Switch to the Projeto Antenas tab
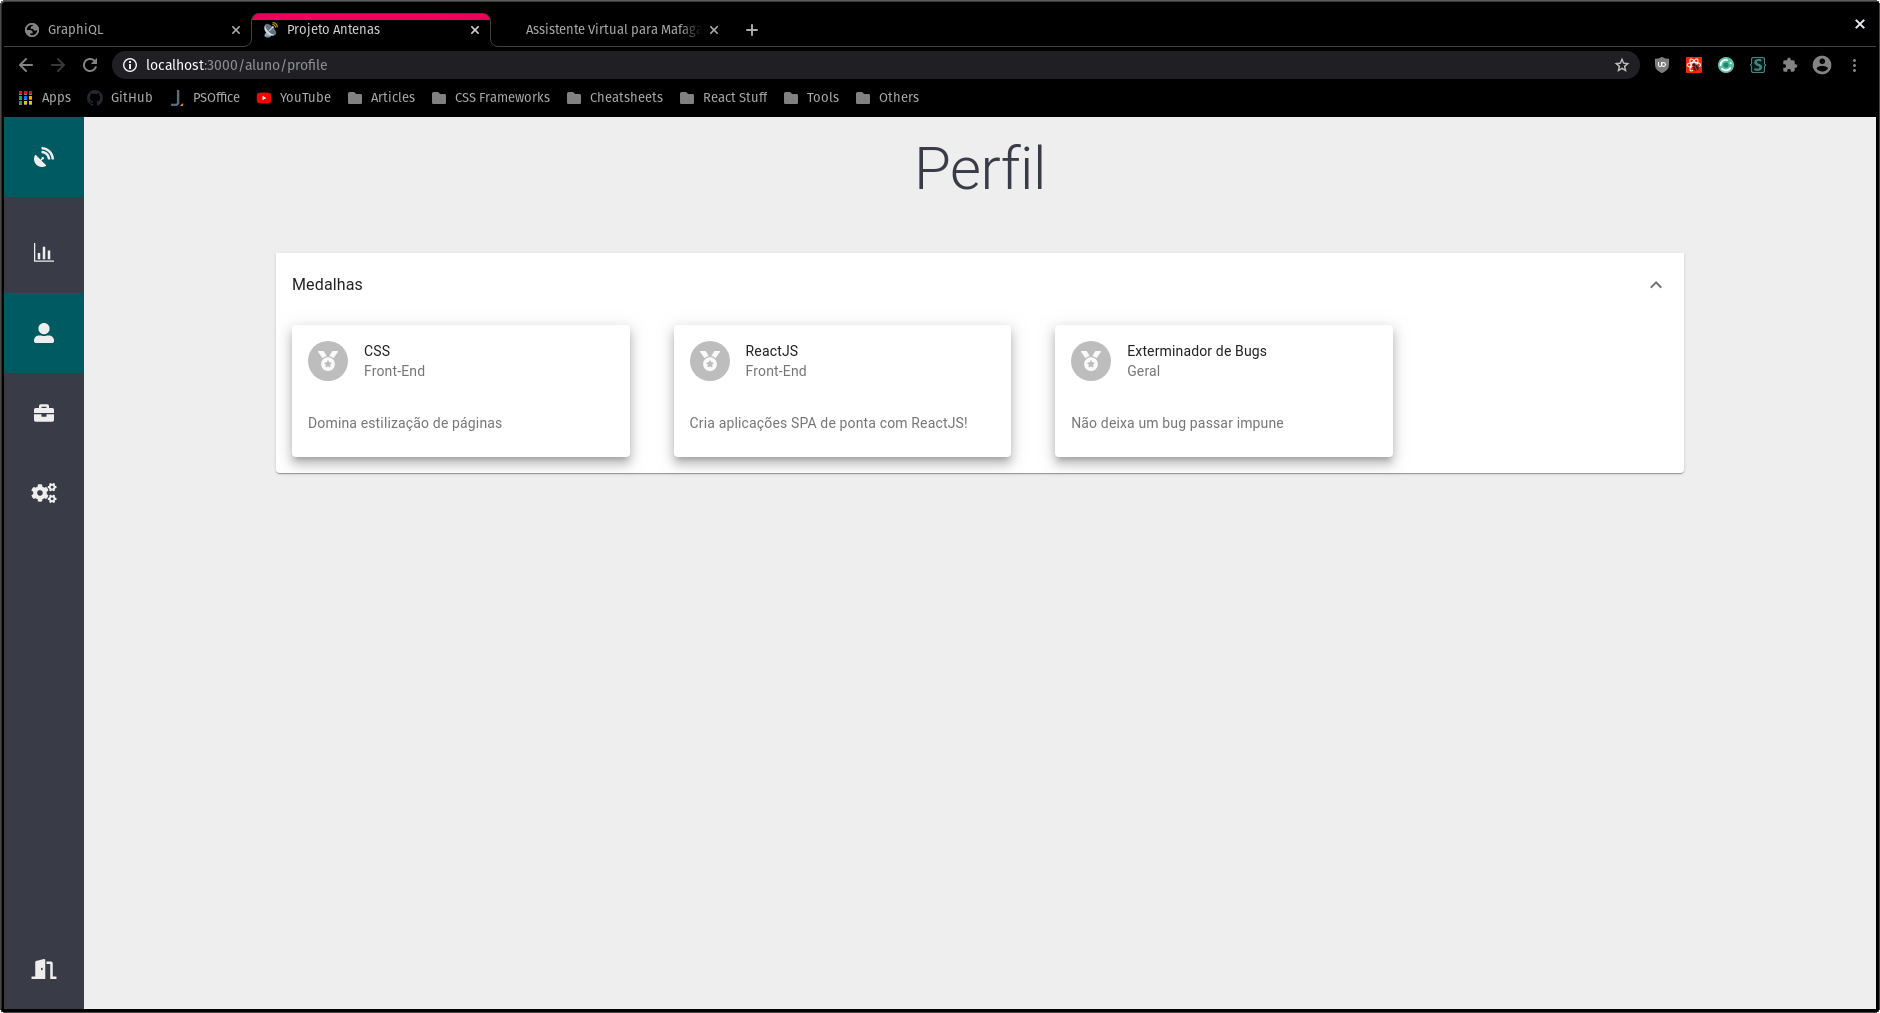 pyautogui.click(x=370, y=30)
